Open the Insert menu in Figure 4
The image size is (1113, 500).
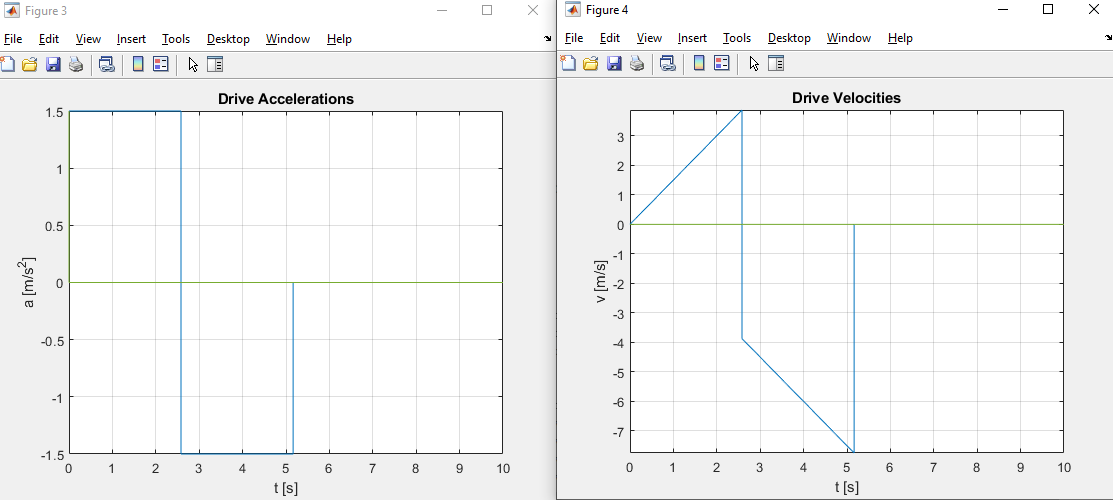click(x=692, y=38)
